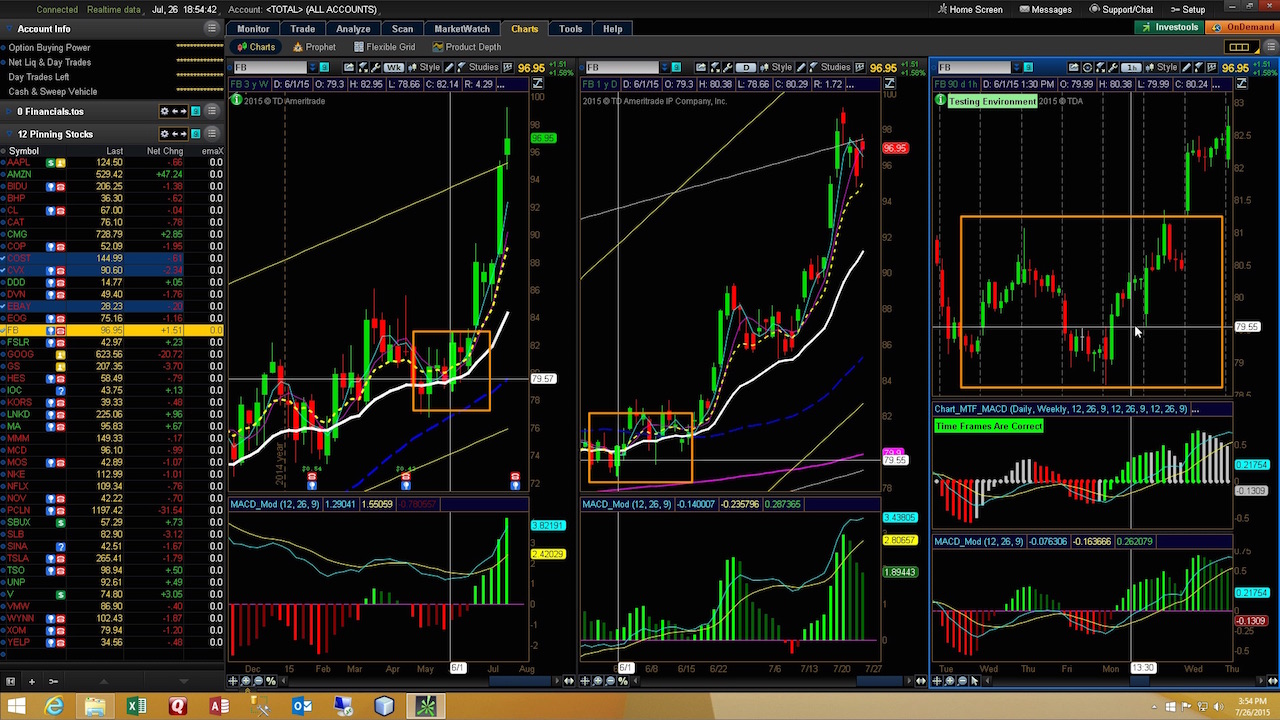Screen dimensions: 1280x720
Task: Select AAPL row in the watchlist
Action: coord(112,162)
